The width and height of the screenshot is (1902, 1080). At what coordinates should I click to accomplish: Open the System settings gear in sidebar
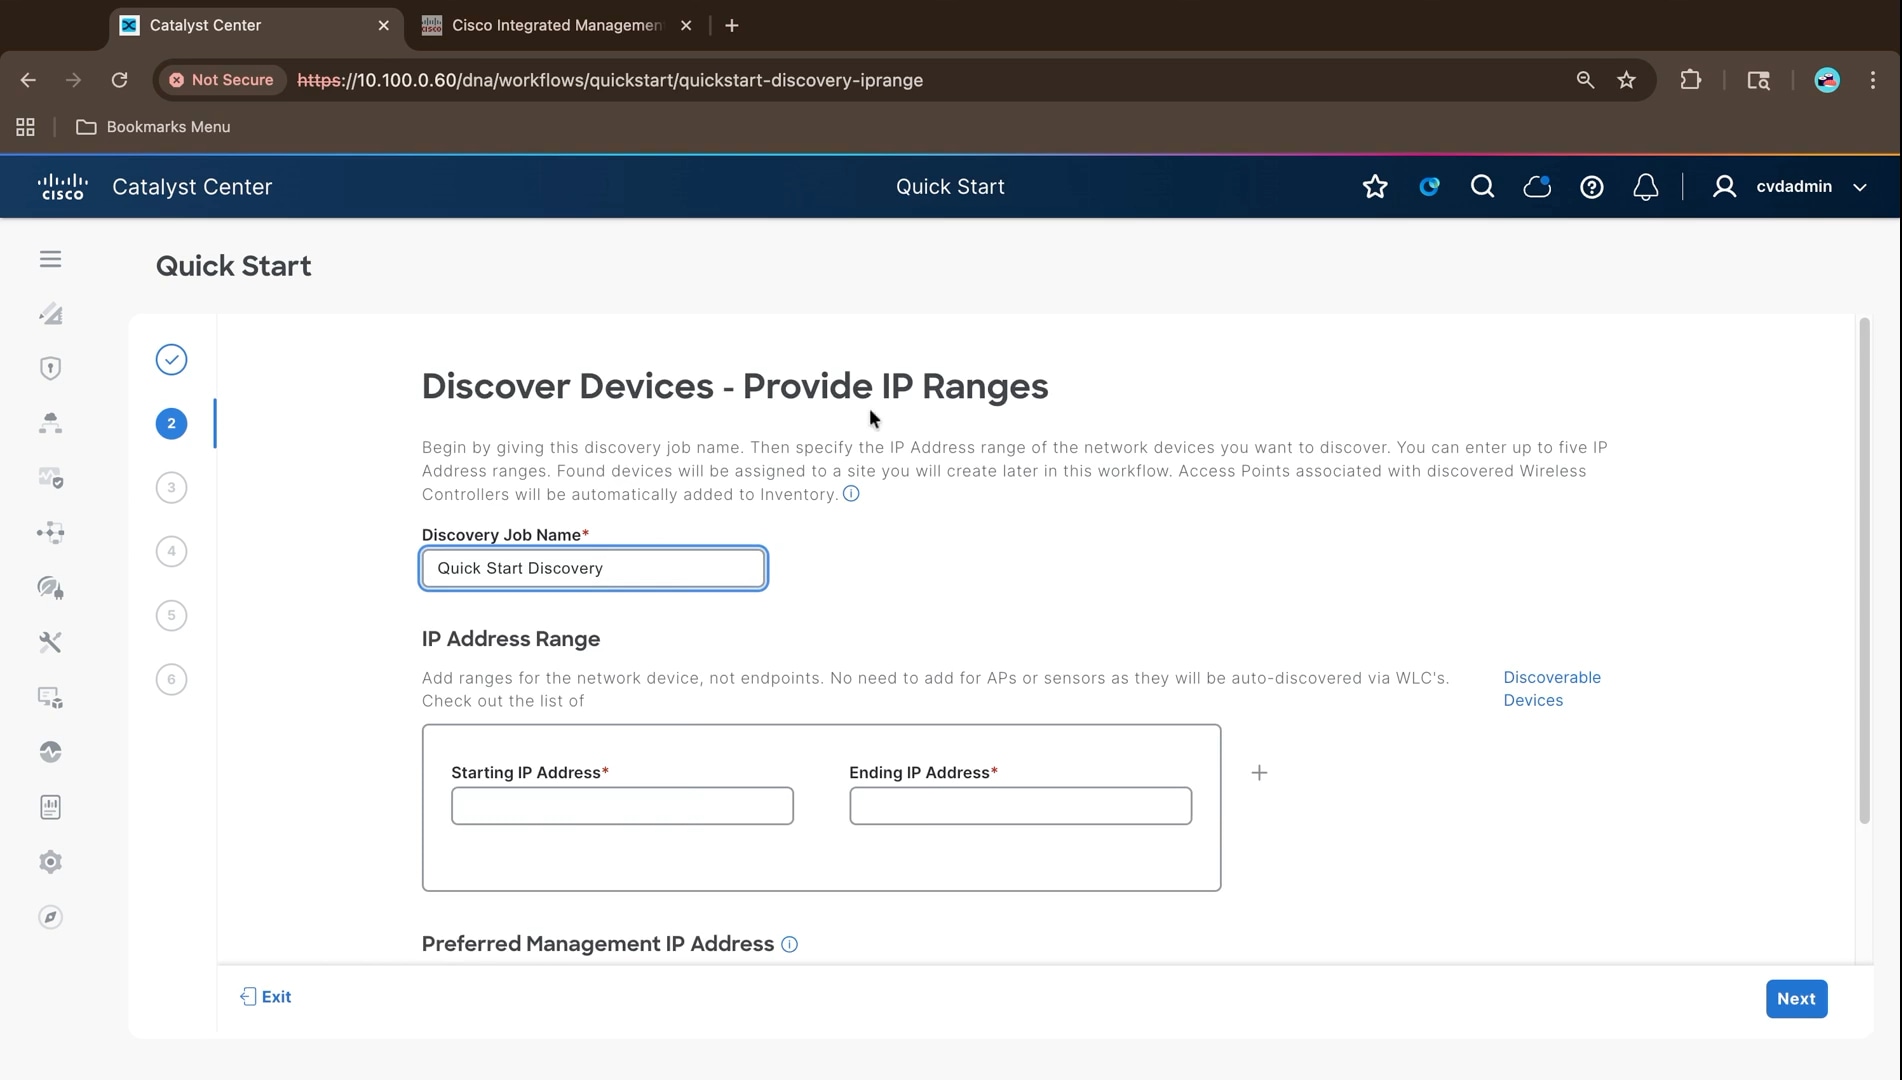(50, 861)
